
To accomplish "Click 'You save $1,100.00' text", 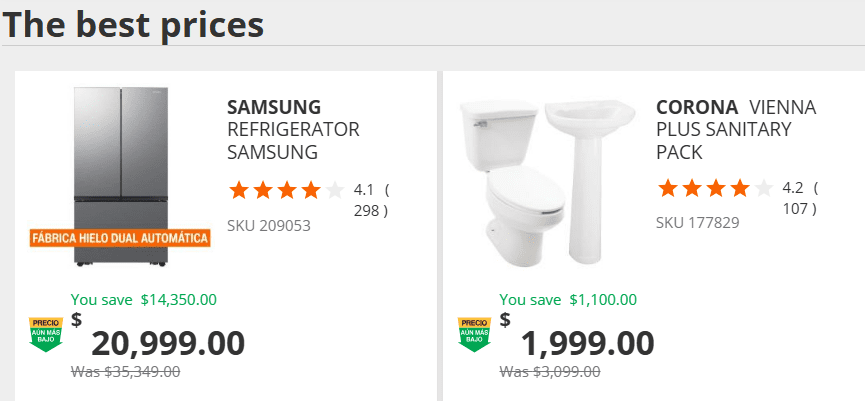I will click(568, 299).
